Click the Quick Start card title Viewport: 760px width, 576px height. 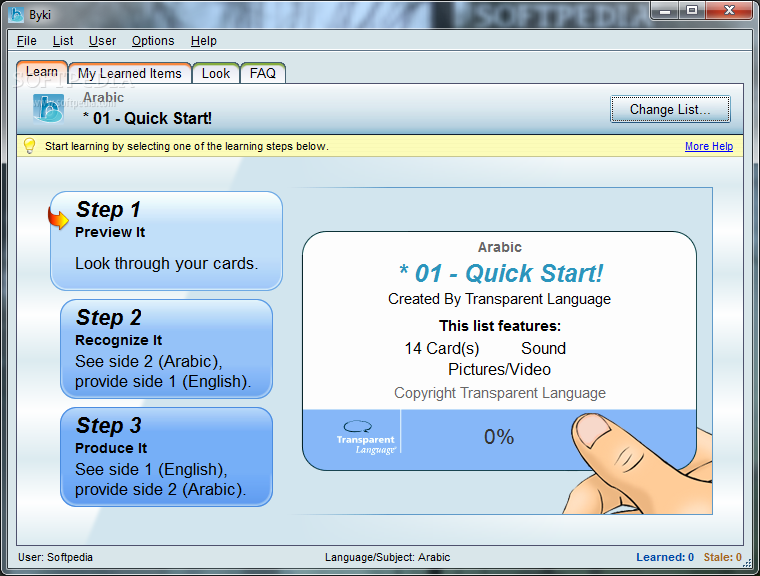(500, 273)
